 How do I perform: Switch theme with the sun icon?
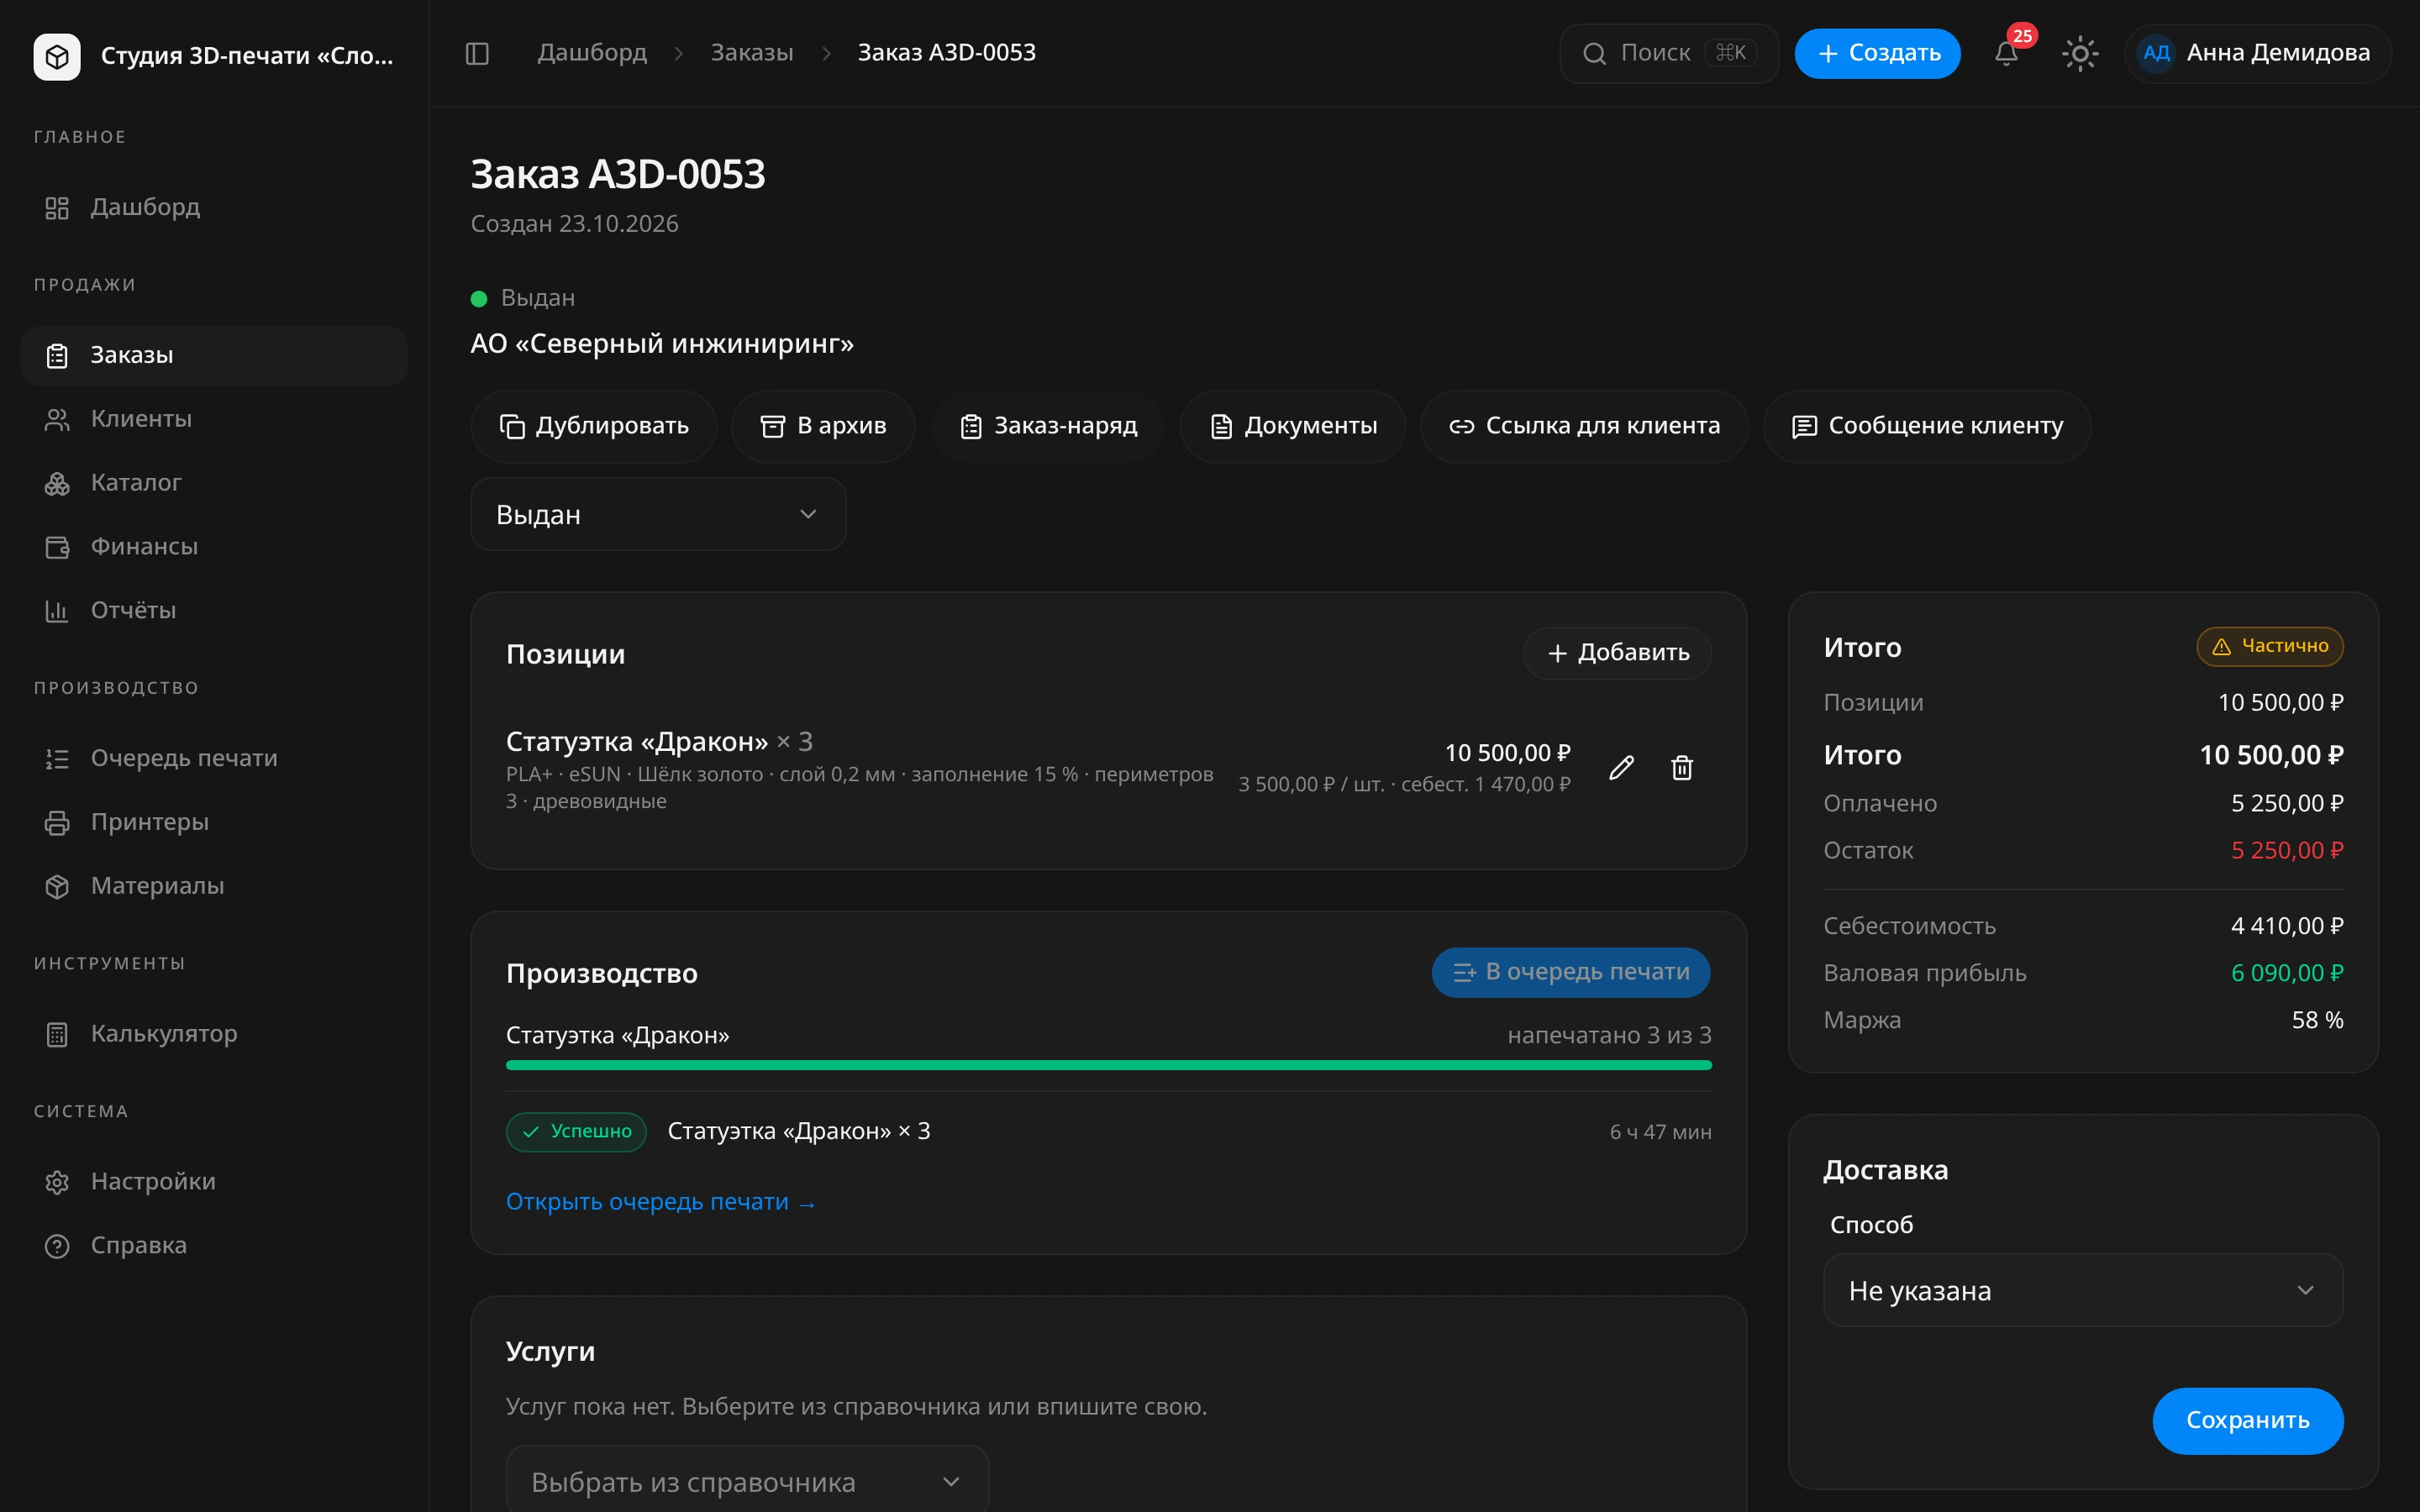(2080, 53)
